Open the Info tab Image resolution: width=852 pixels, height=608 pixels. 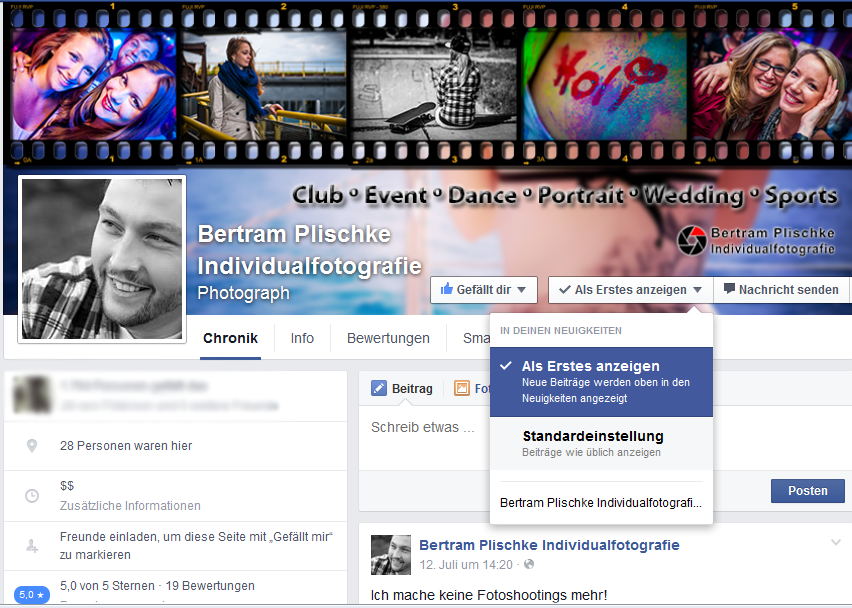click(x=302, y=338)
